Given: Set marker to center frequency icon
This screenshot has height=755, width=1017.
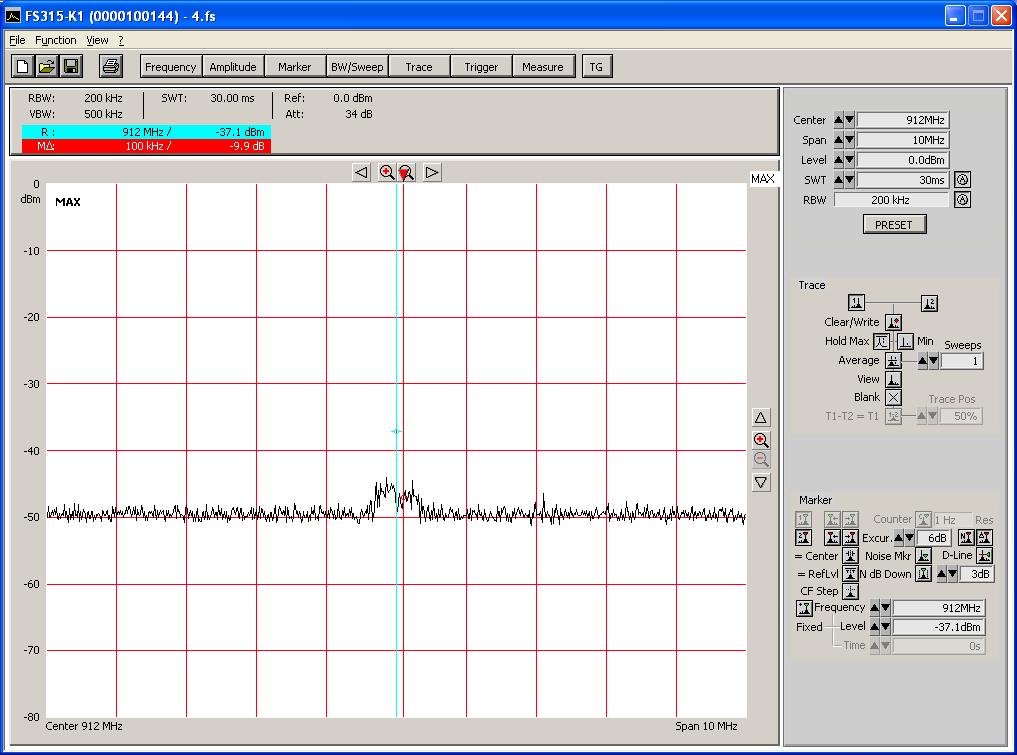Looking at the screenshot, I should point(850,556).
